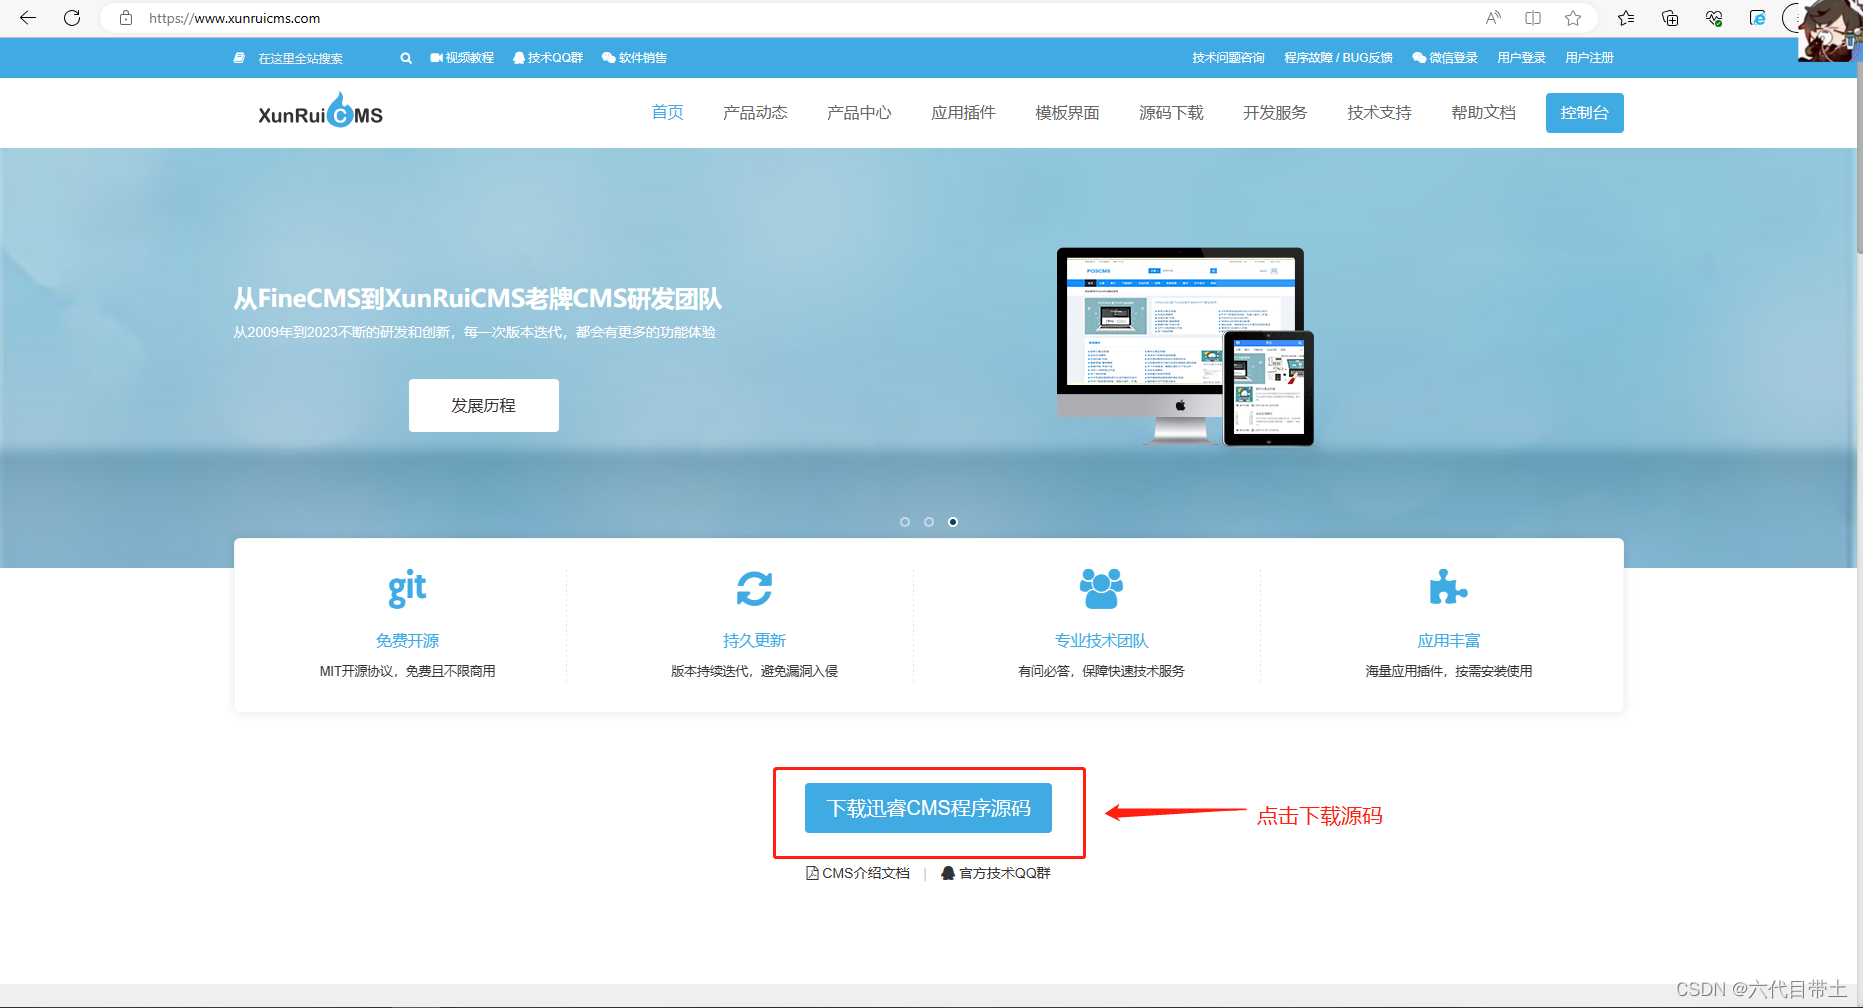Viewport: 1863px width, 1008px height.
Task: Activate the read aloud icon in address bar
Action: [1493, 18]
